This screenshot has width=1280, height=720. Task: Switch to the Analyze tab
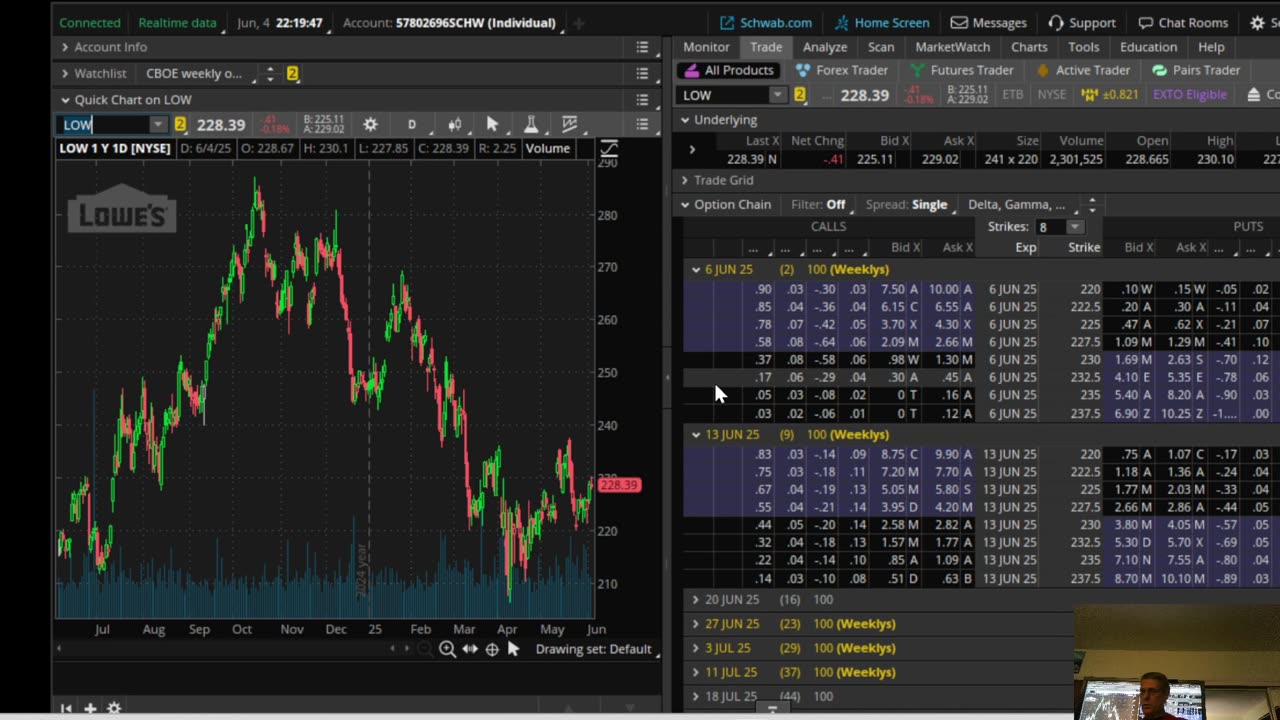coord(825,47)
